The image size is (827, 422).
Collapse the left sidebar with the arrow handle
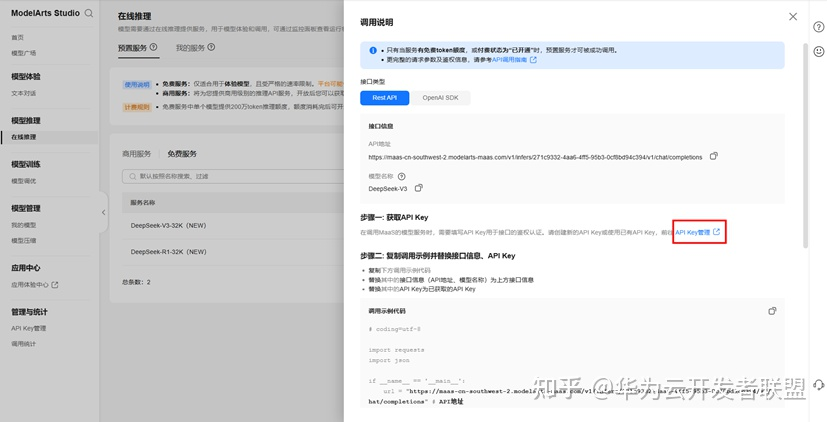click(x=104, y=212)
